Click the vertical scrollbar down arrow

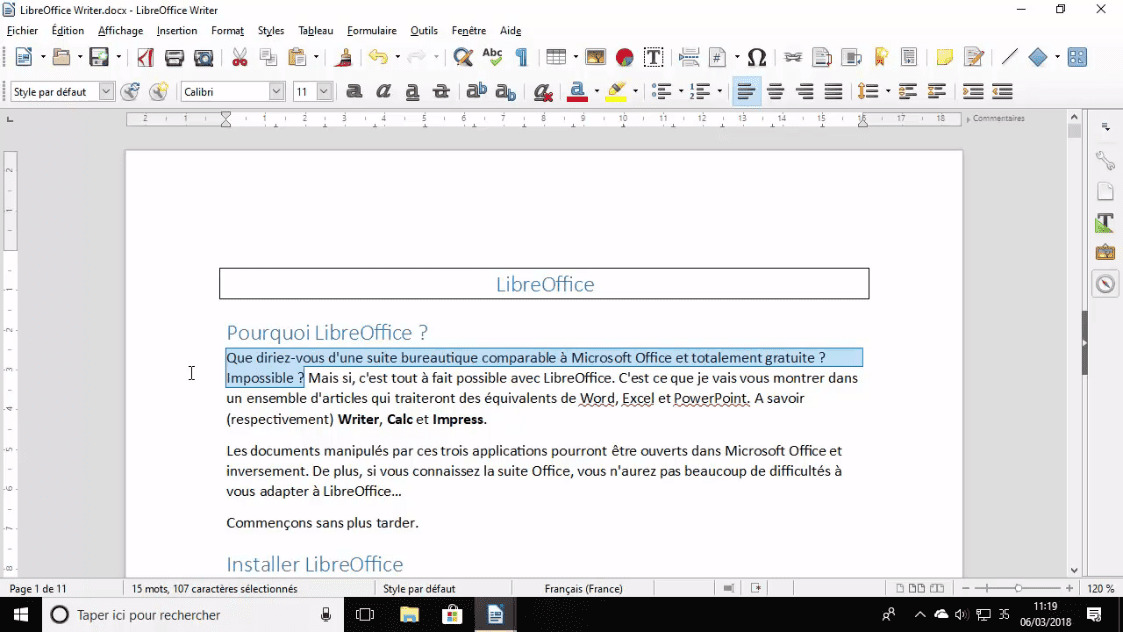pyautogui.click(x=1074, y=570)
